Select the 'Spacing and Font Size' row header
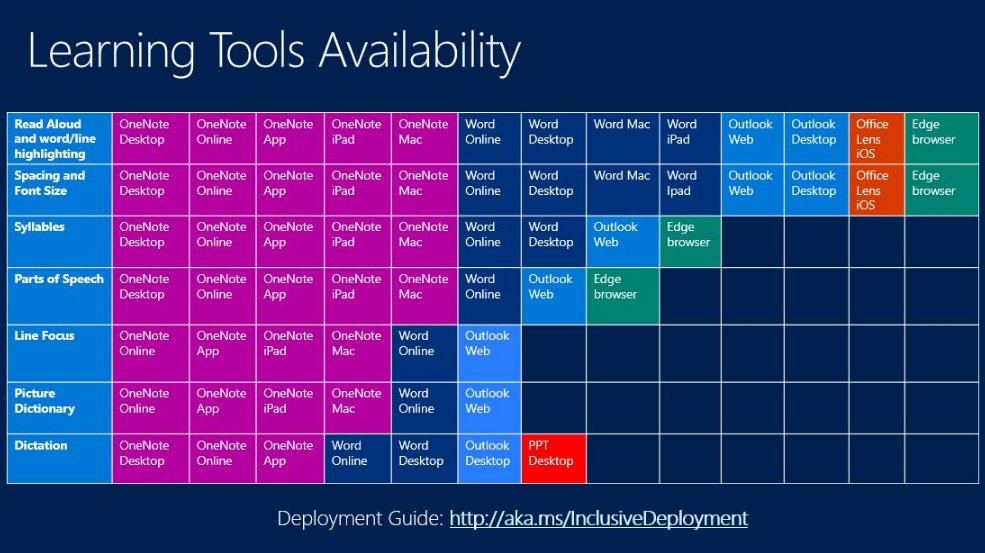 click(60, 190)
